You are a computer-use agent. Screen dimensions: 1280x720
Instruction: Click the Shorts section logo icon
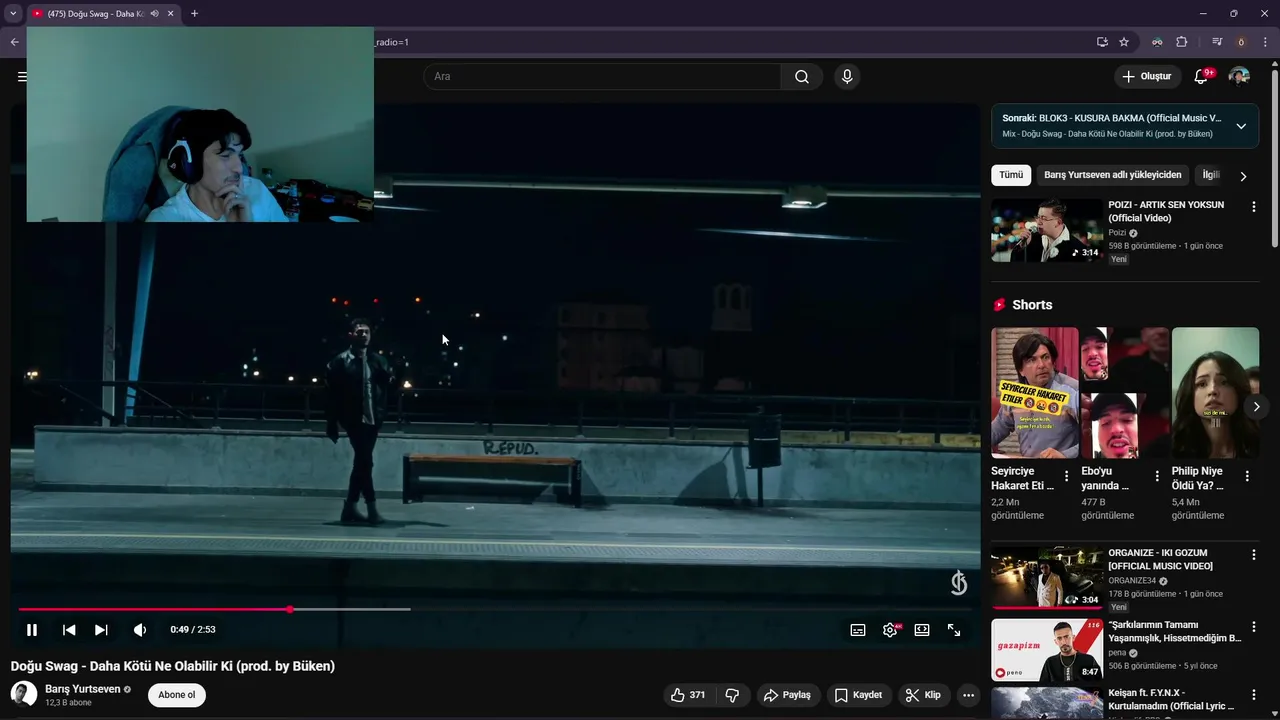click(999, 305)
